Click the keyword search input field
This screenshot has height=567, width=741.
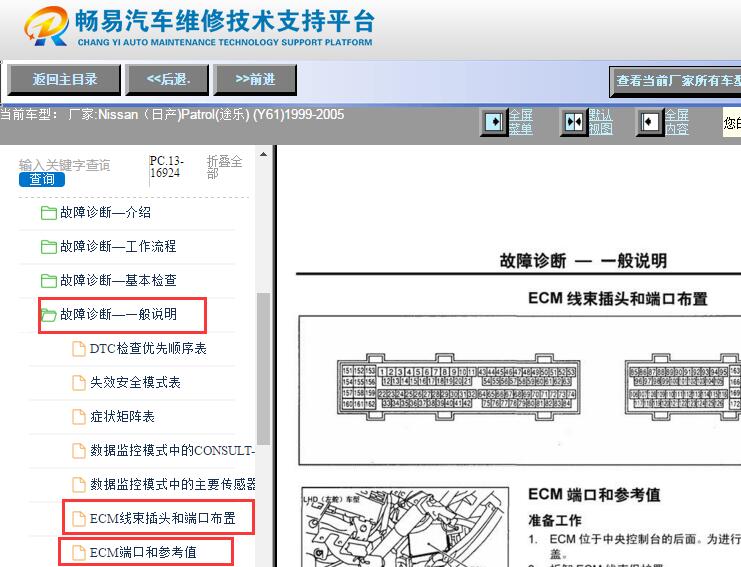pyautogui.click(x=65, y=165)
